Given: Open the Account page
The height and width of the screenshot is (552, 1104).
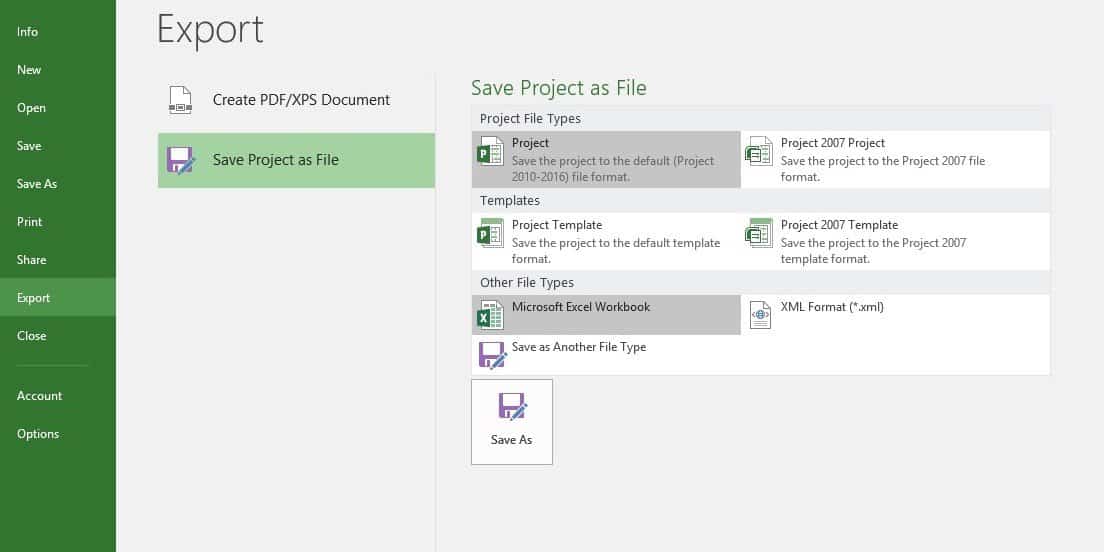Looking at the screenshot, I should pyautogui.click(x=40, y=396).
